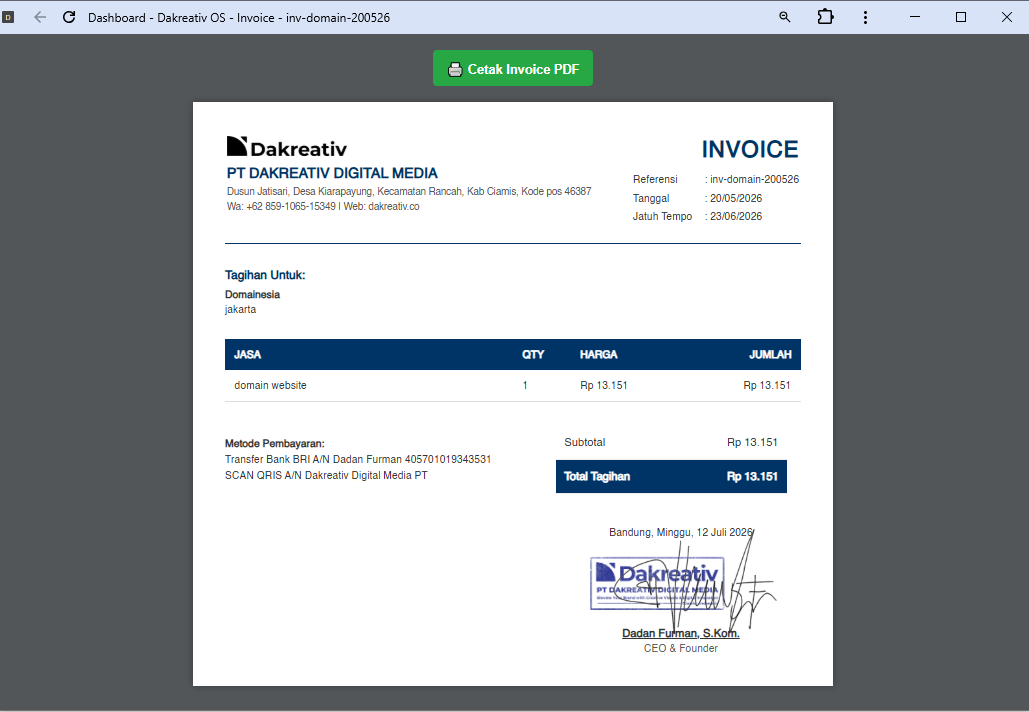Click the Jatuh Tempo date 23/06/2026
Viewport: 1029px width, 712px height.
pos(736,217)
